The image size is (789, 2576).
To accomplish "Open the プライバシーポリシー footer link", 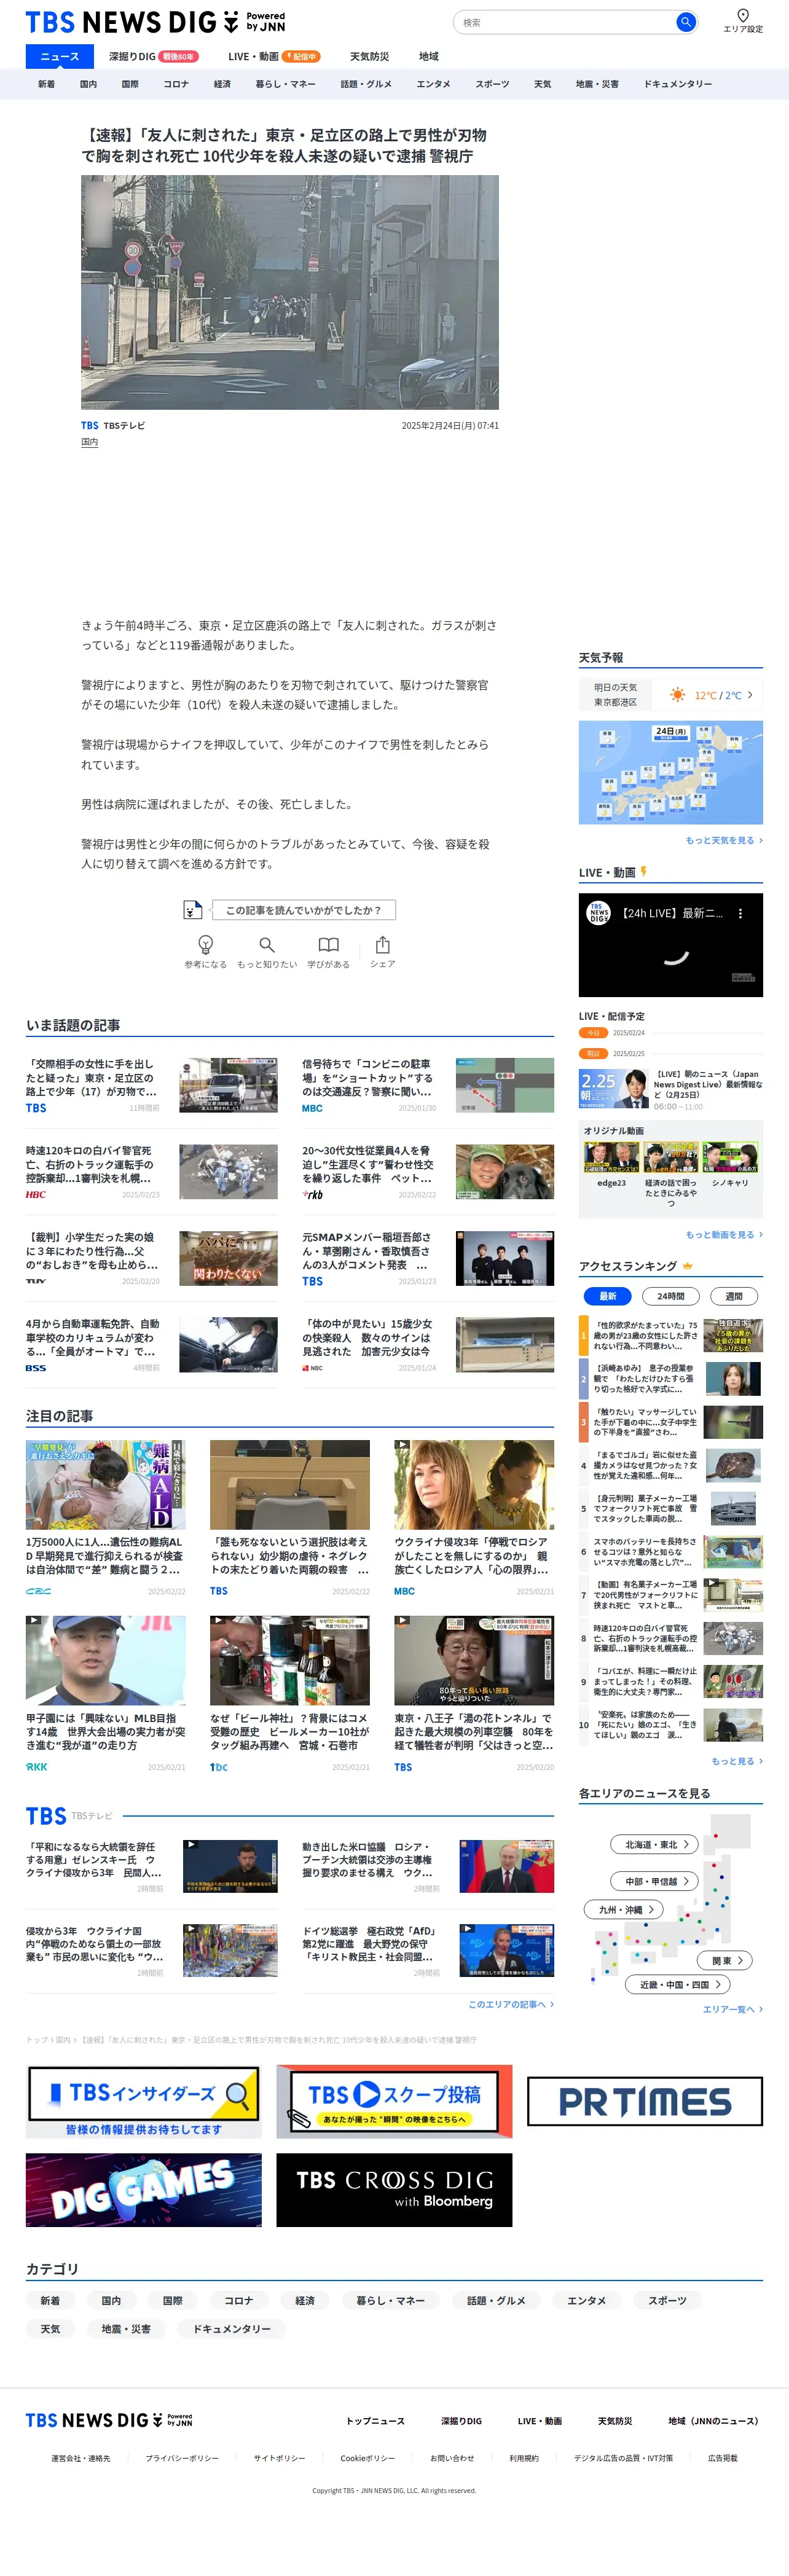I will point(182,2457).
